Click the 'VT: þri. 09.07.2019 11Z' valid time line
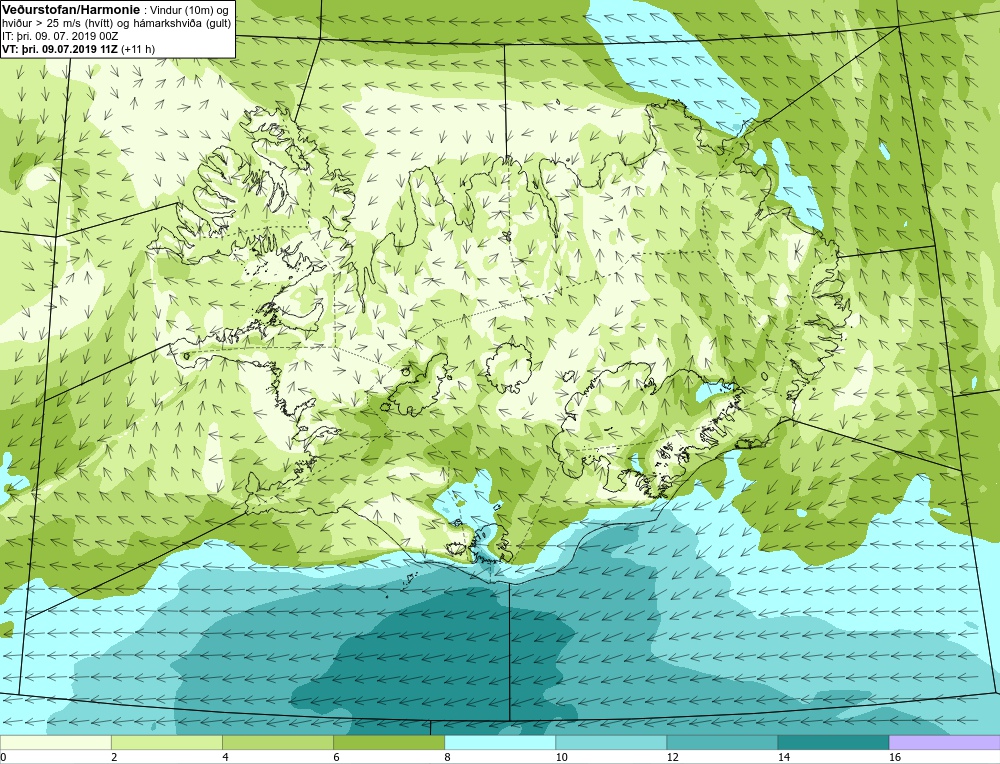 (x=78, y=48)
